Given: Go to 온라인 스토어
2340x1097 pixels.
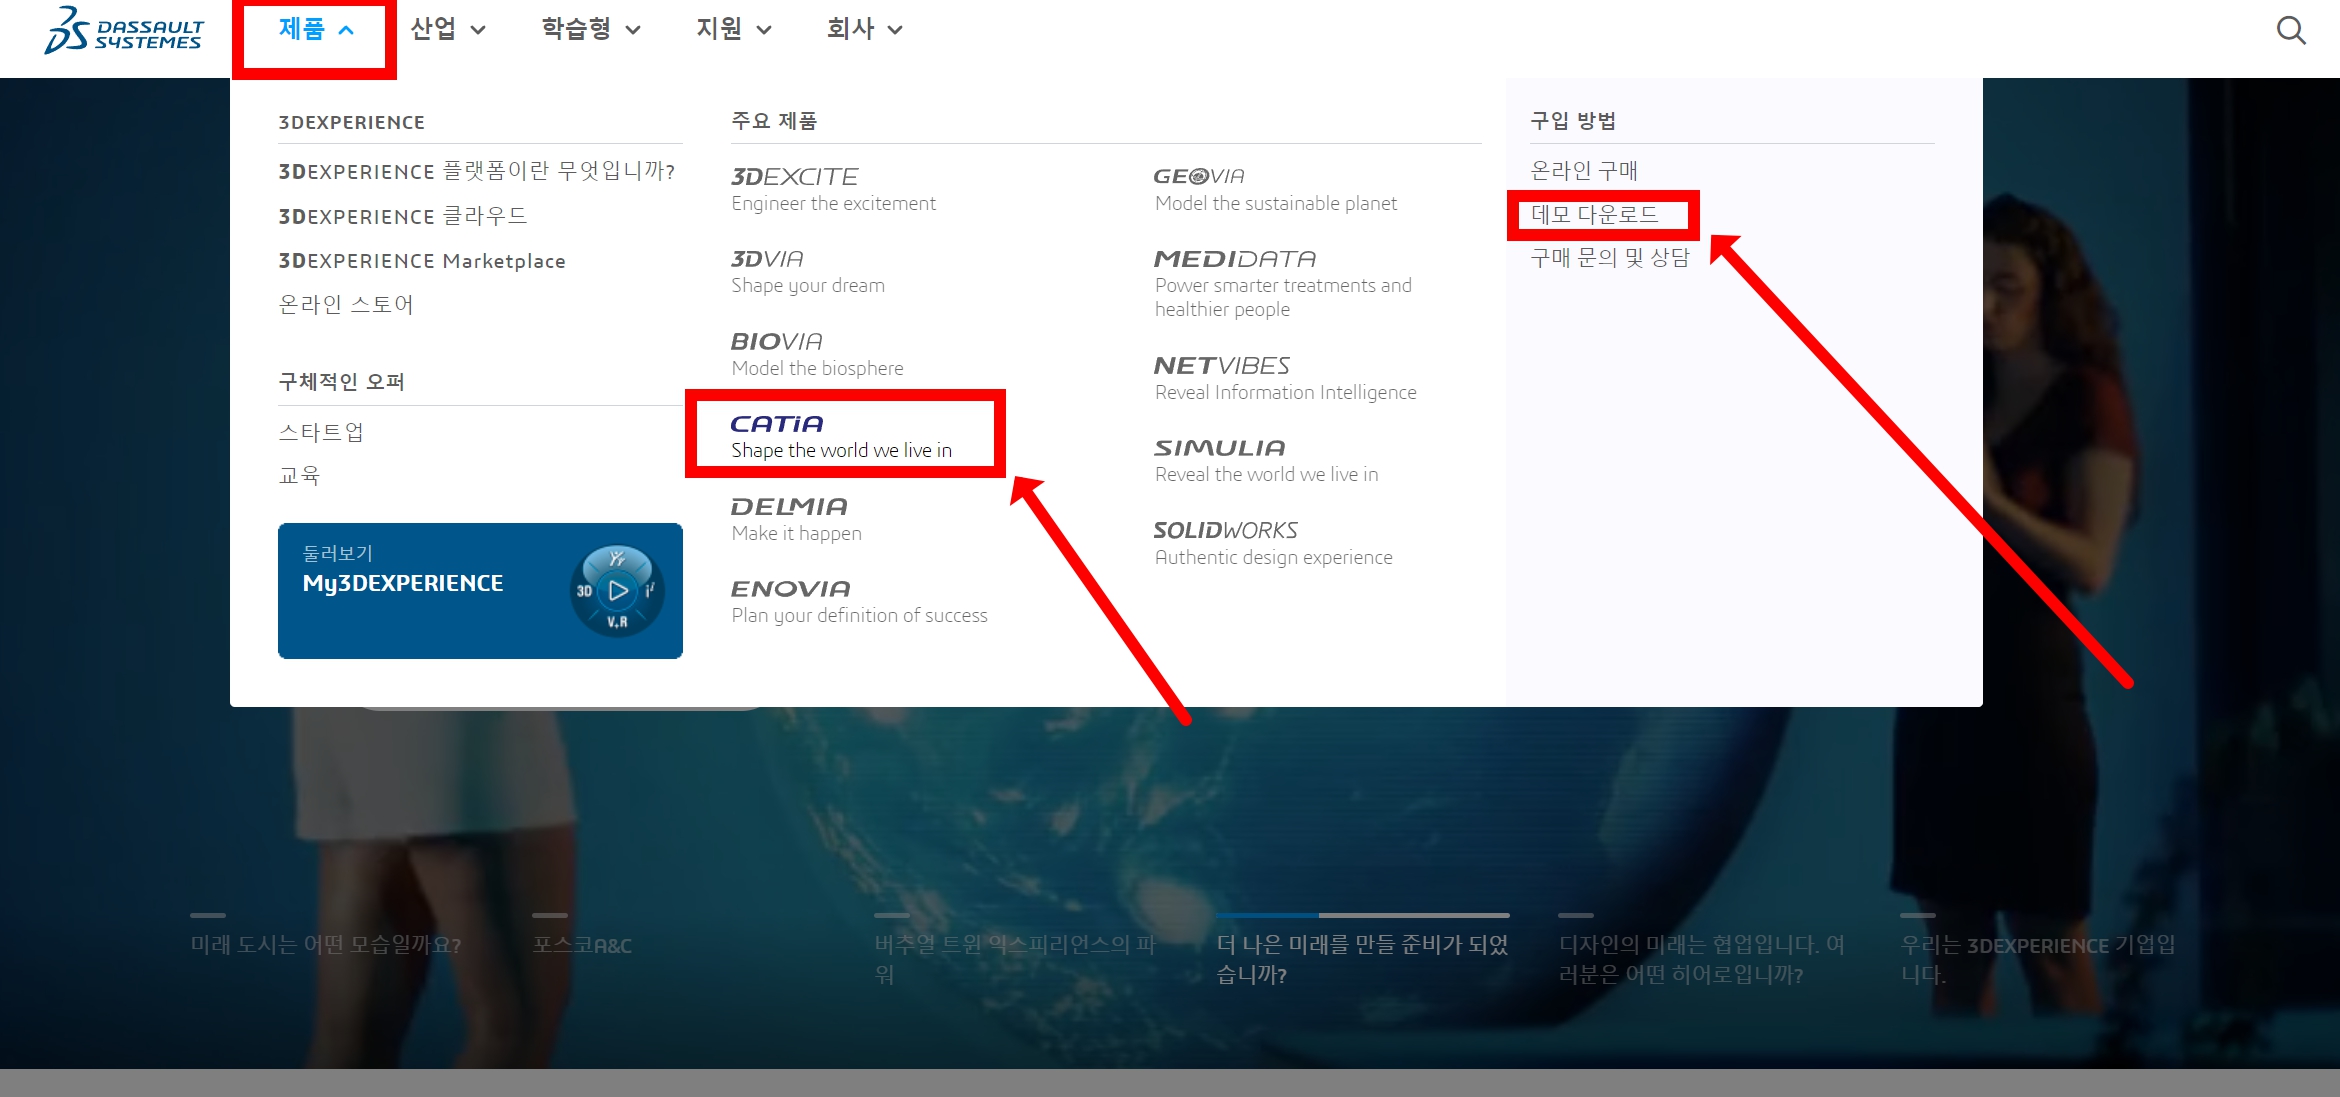Looking at the screenshot, I should coord(346,304).
